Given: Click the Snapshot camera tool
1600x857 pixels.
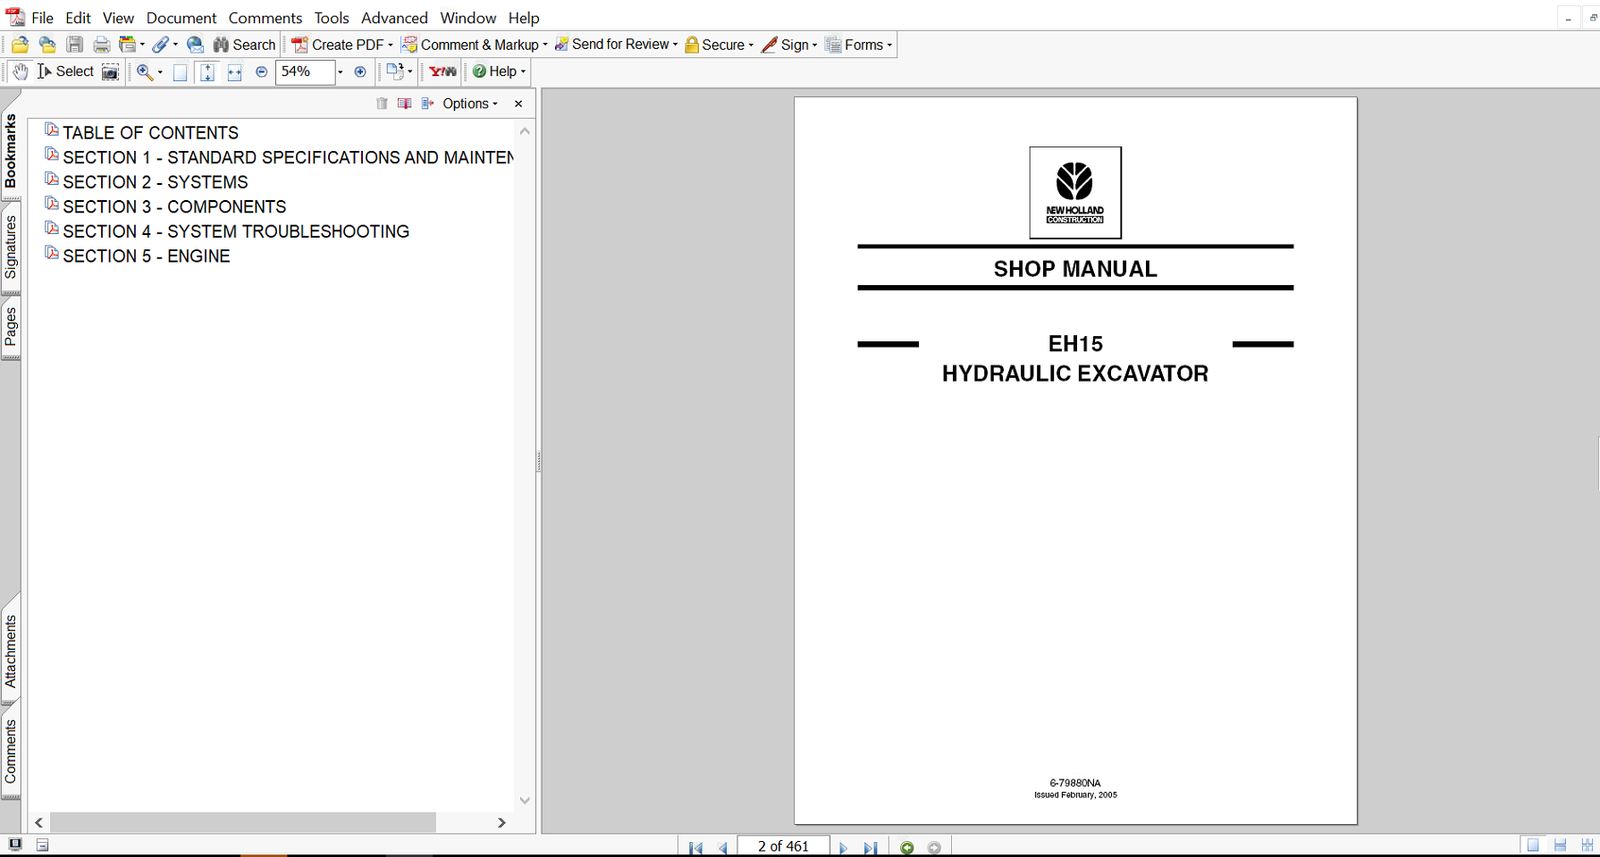Looking at the screenshot, I should 110,72.
